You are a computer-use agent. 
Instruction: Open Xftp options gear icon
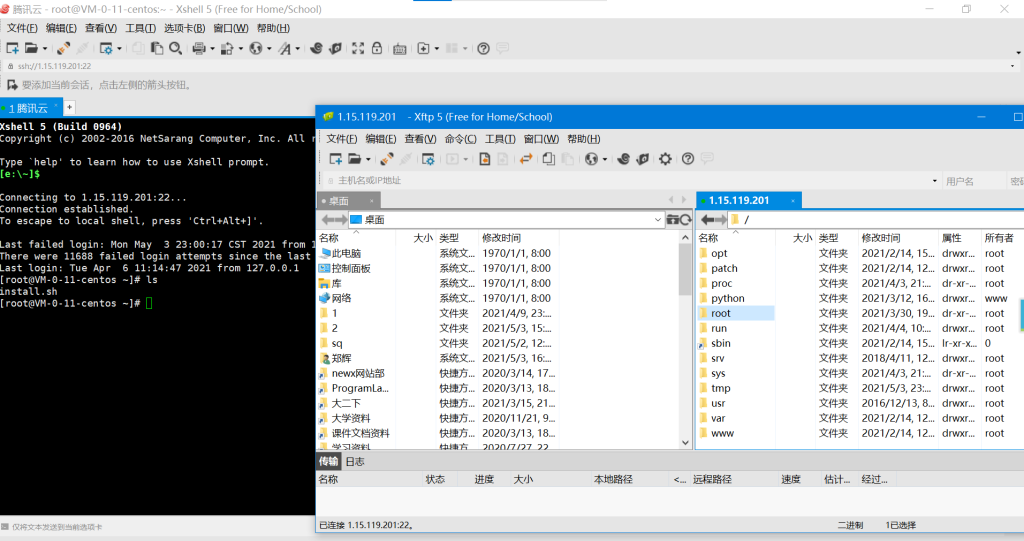[665, 159]
